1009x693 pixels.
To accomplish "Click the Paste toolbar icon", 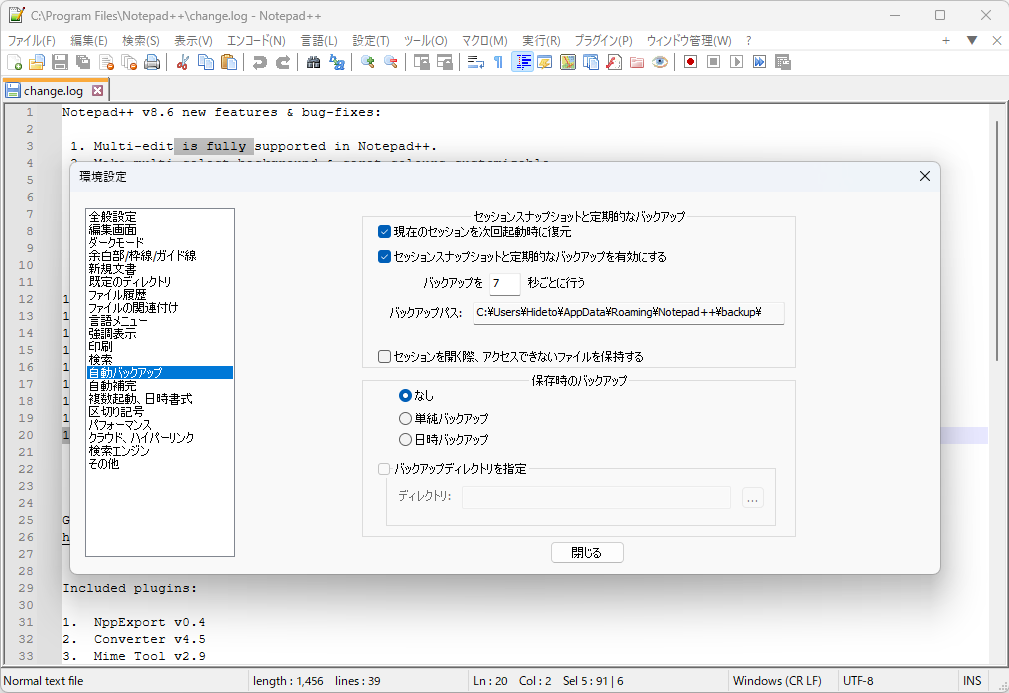I will [x=228, y=61].
